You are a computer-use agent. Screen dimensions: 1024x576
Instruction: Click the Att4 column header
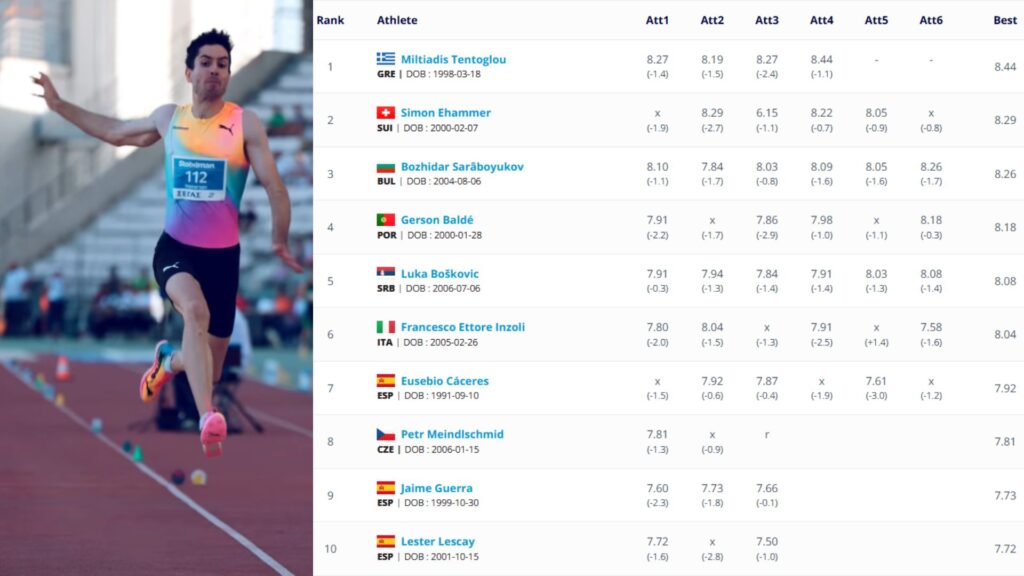tap(822, 20)
